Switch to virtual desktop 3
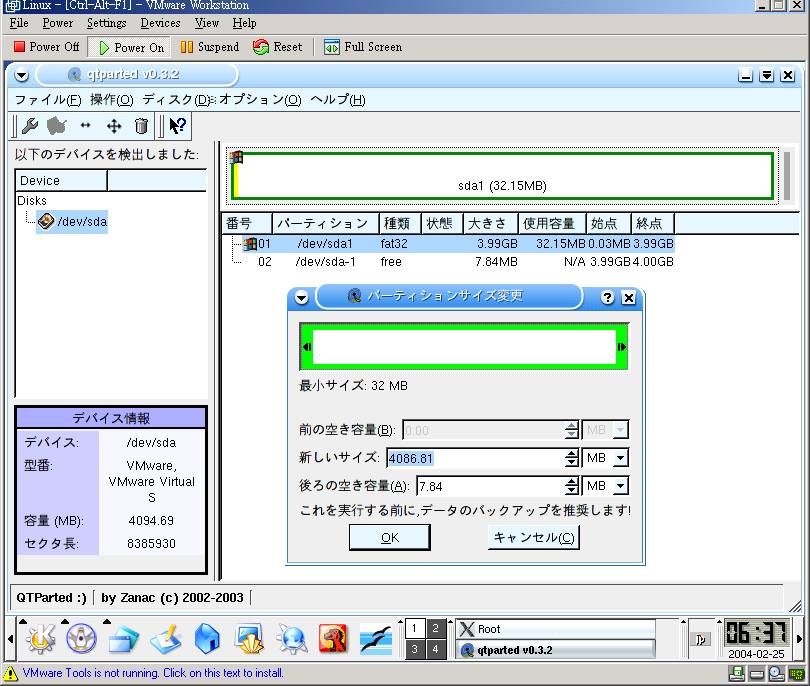The image size is (810, 686). (414, 649)
